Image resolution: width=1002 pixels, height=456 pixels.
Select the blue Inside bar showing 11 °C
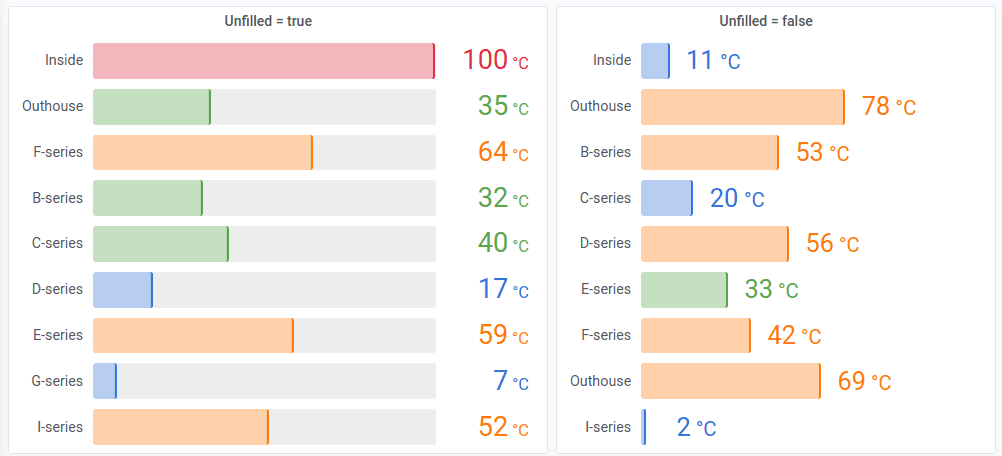pyautogui.click(x=655, y=61)
